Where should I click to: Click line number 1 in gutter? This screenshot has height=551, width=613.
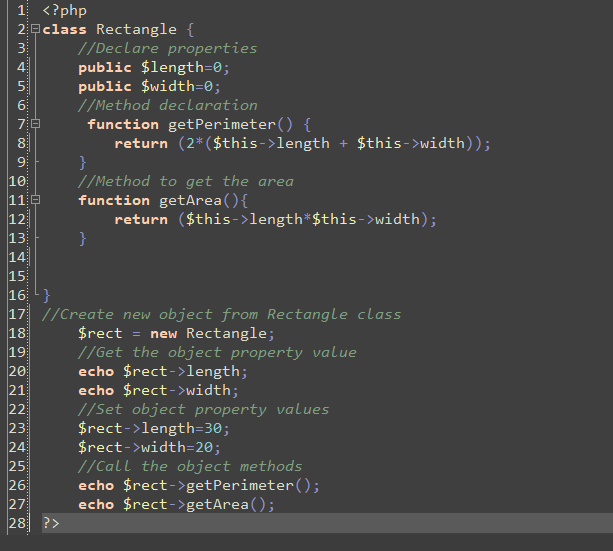point(22,11)
